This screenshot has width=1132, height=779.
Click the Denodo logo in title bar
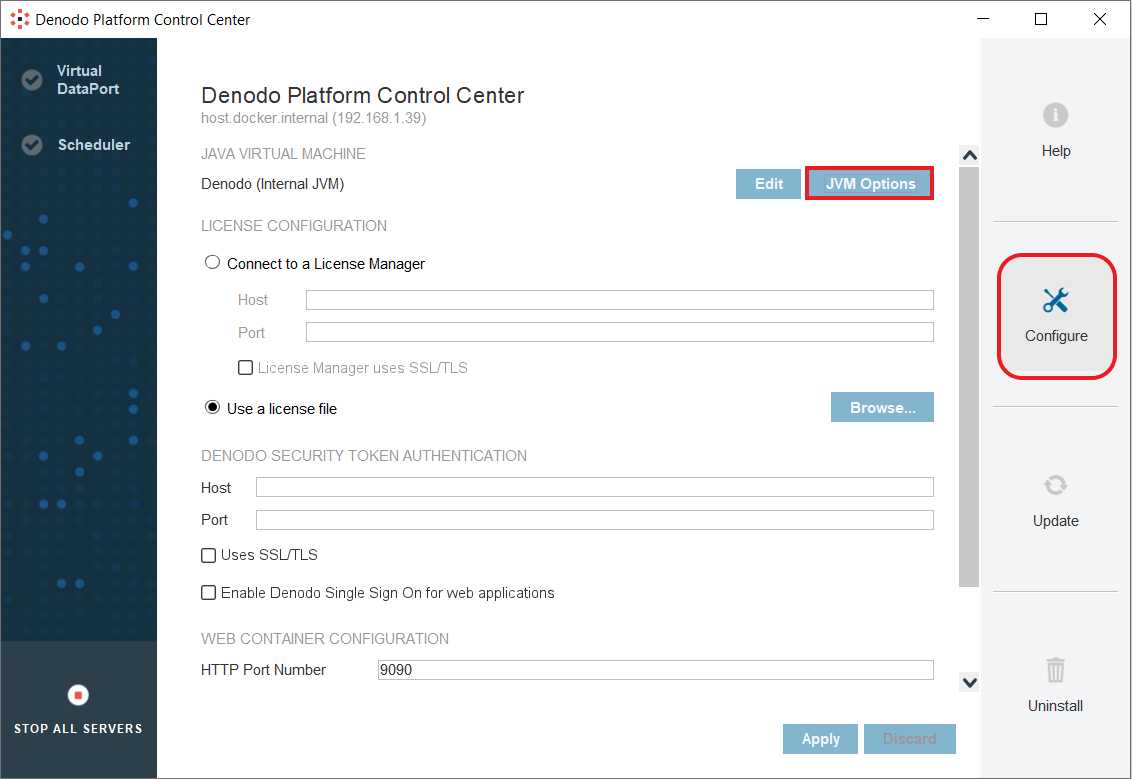click(19, 19)
